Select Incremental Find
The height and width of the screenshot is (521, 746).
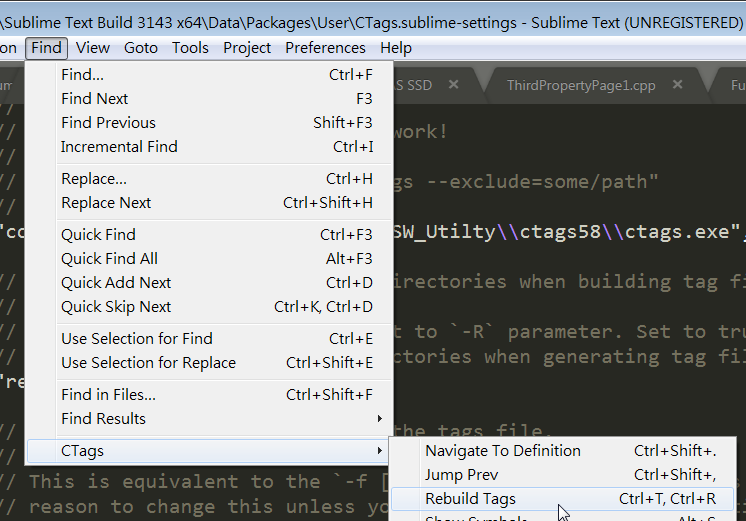tap(209, 147)
